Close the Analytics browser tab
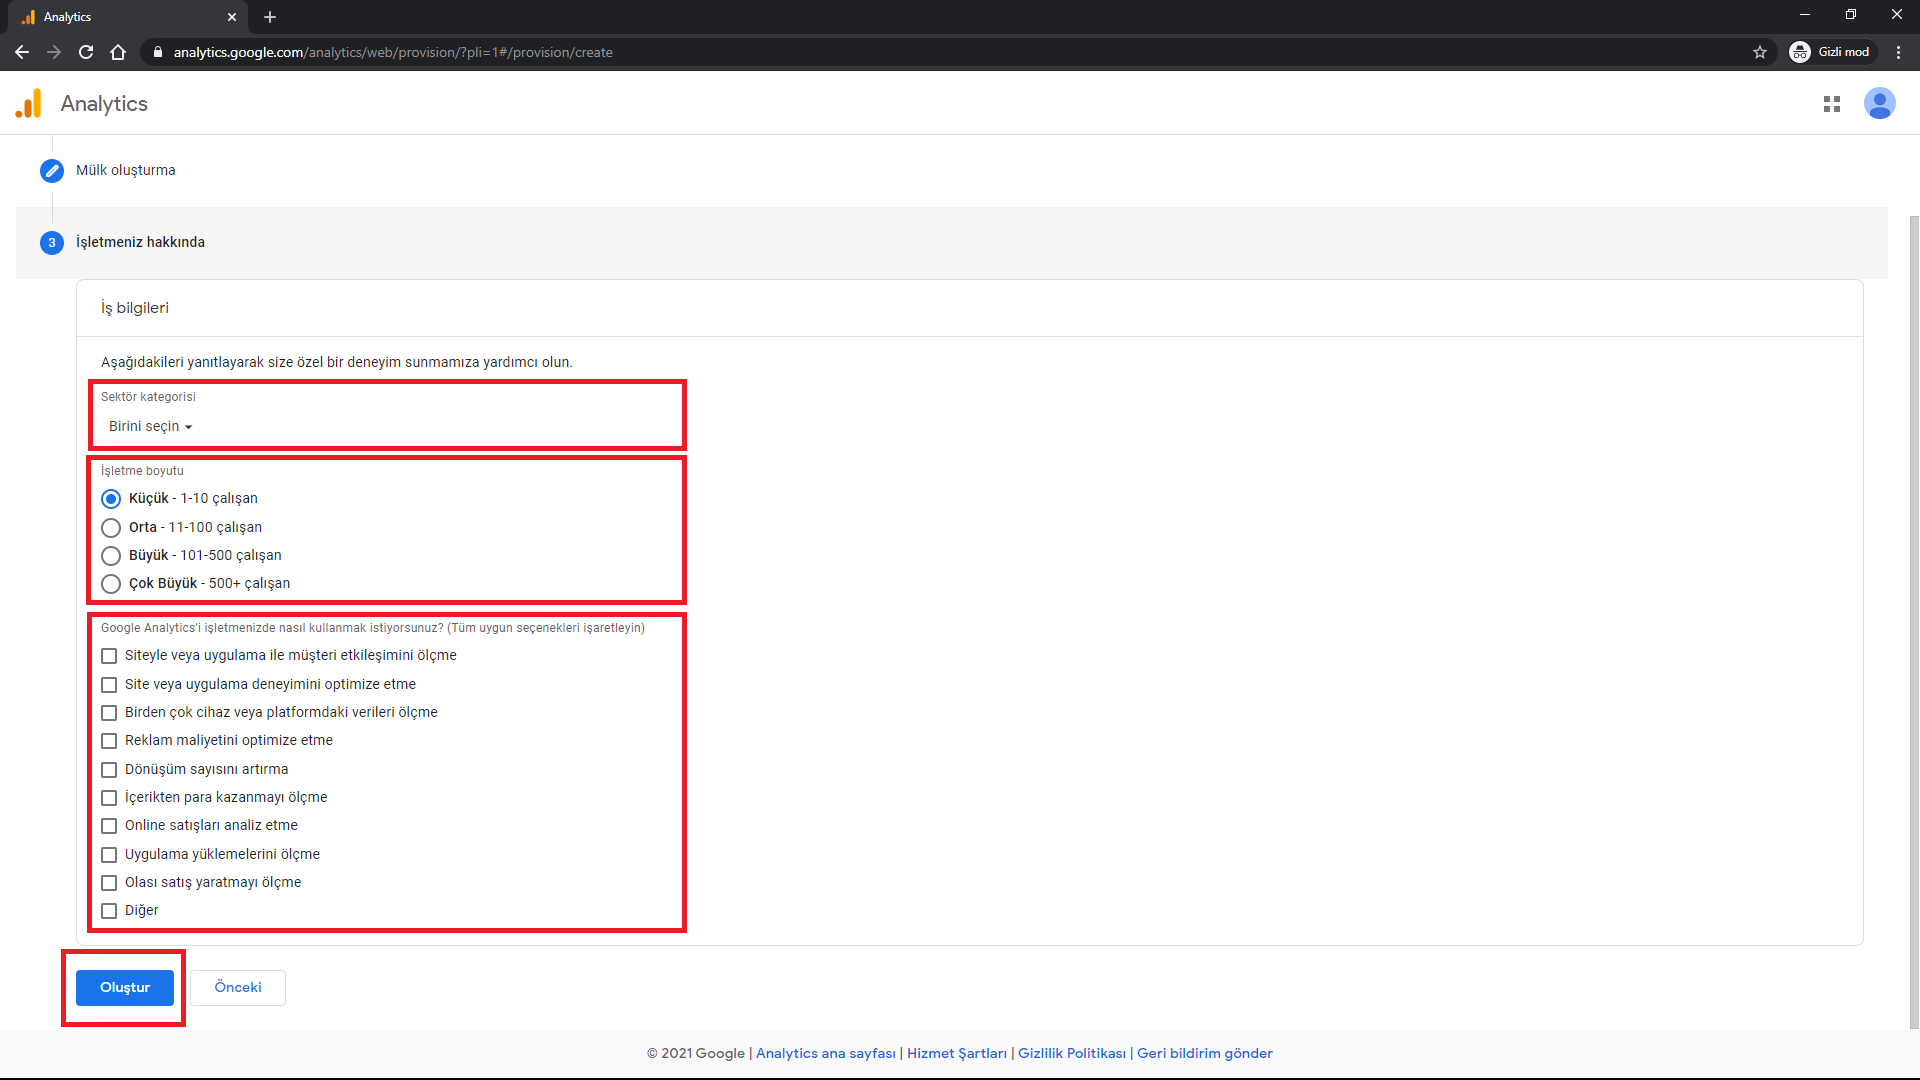1920x1080 pixels. 232,17
